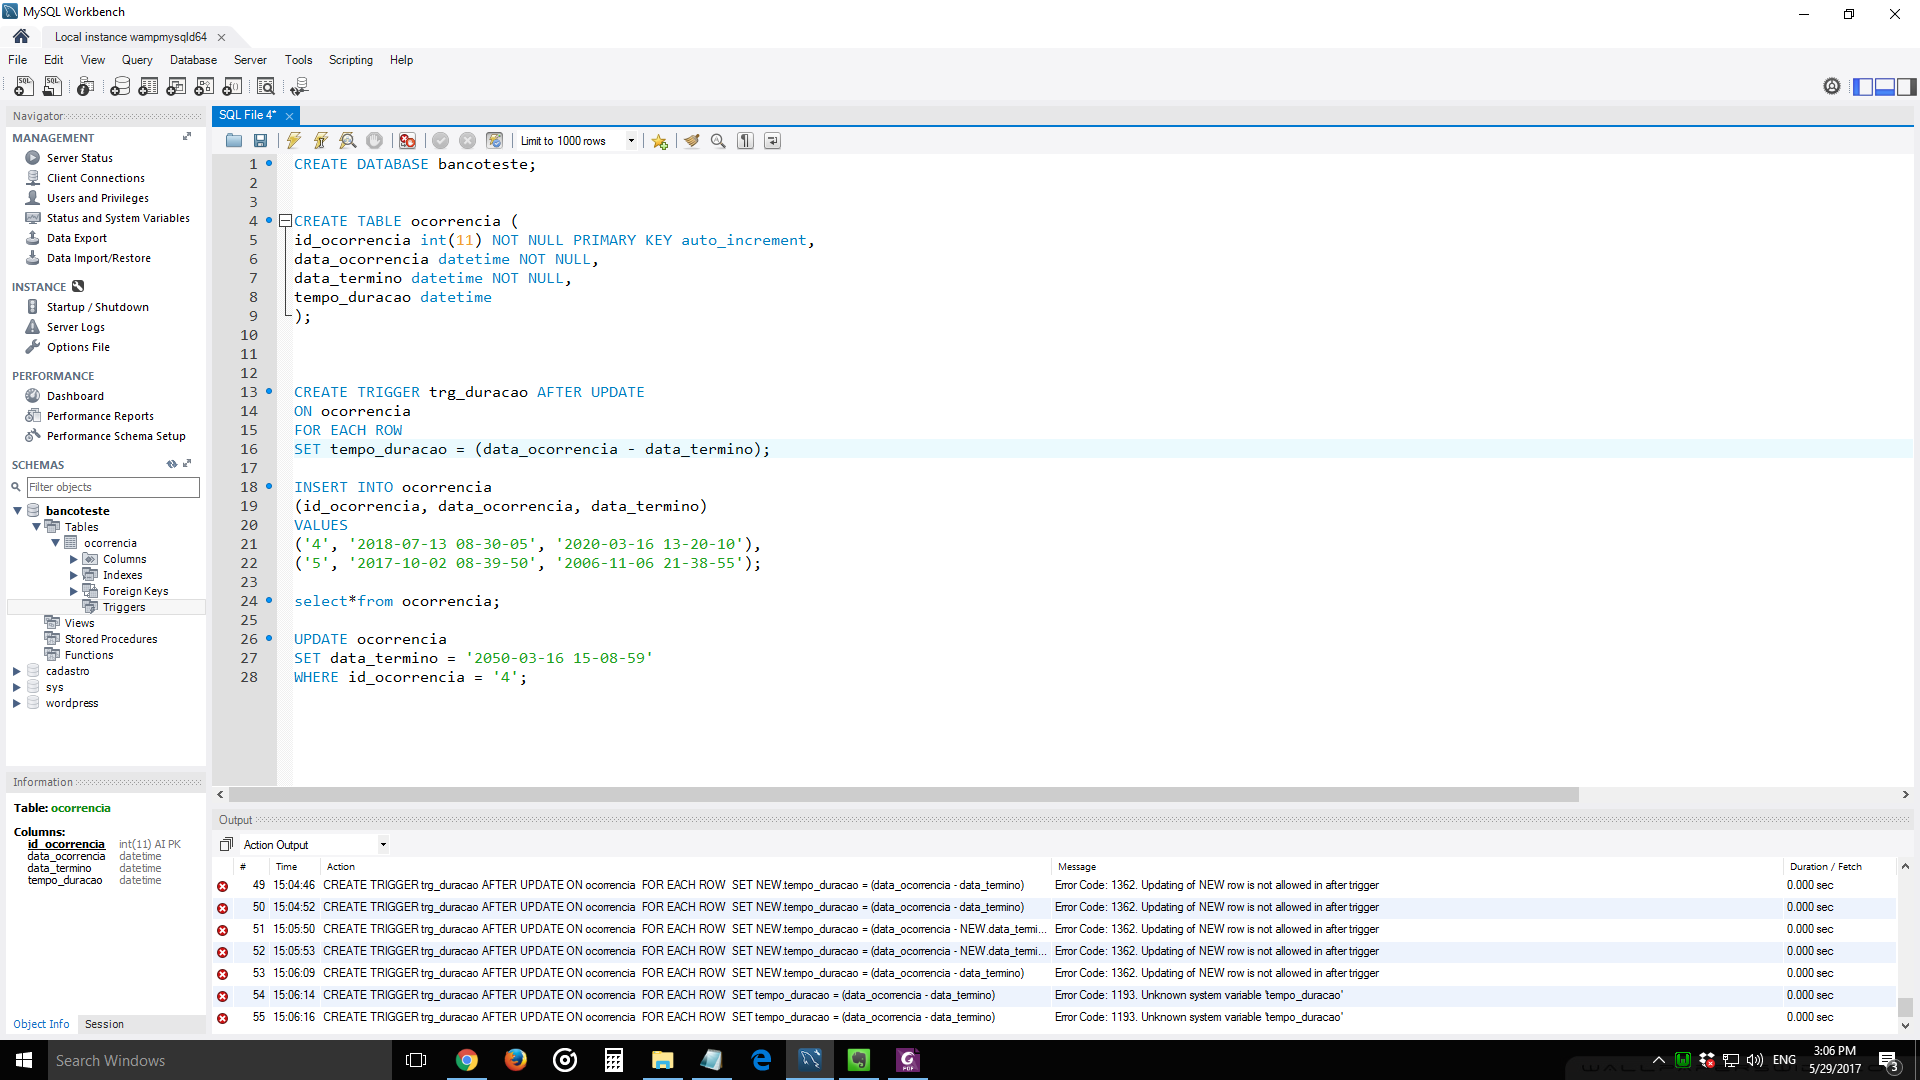1920x1080 pixels.
Task: Switch to the Object Info tab
Action: (x=41, y=1024)
